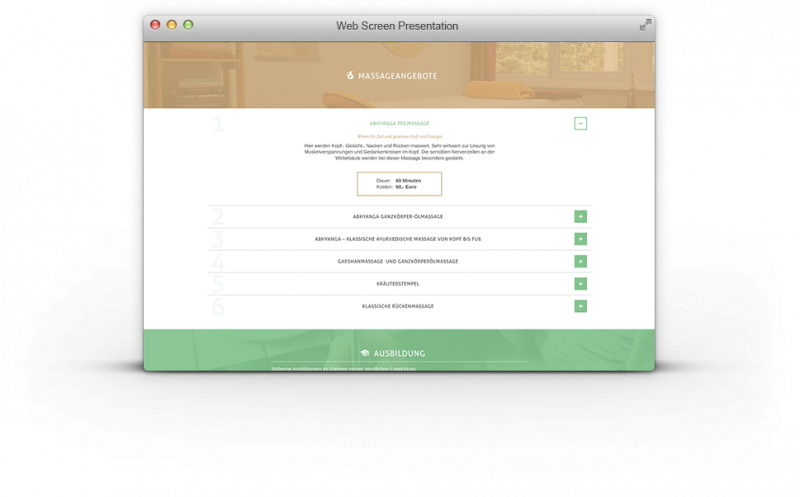
Task: Click Abhyanga klassische ayurvedische Massage title
Action: [x=398, y=239]
